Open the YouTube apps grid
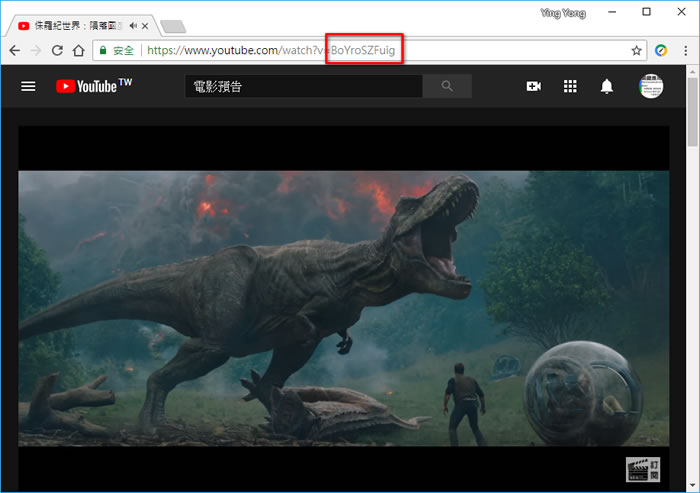This screenshot has width=700, height=493. [x=570, y=87]
